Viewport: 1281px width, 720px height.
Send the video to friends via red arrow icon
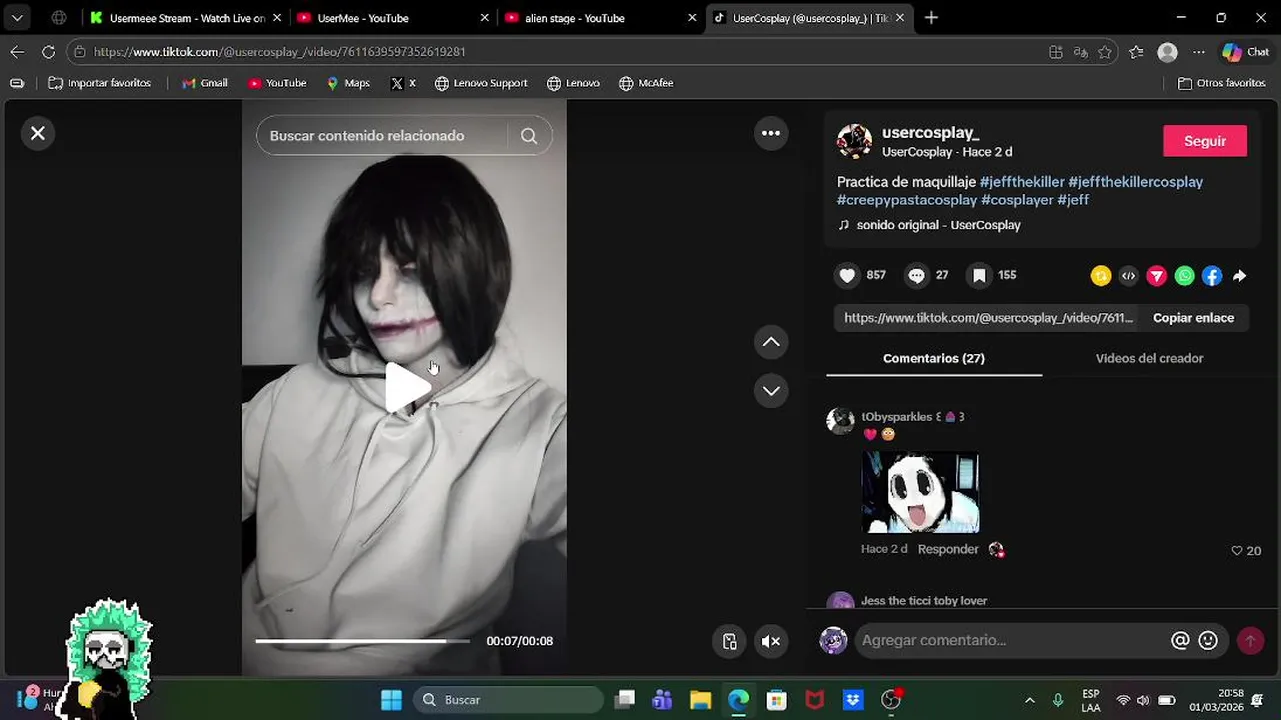coord(1157,276)
